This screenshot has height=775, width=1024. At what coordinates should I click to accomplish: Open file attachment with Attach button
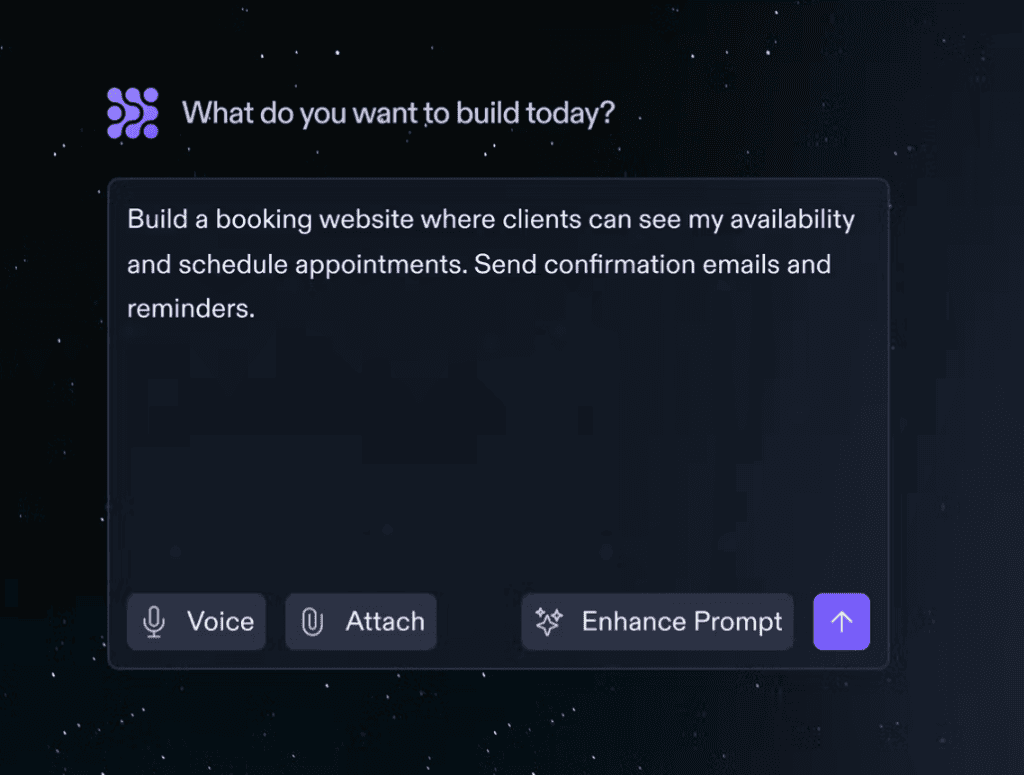pyautogui.click(x=360, y=622)
